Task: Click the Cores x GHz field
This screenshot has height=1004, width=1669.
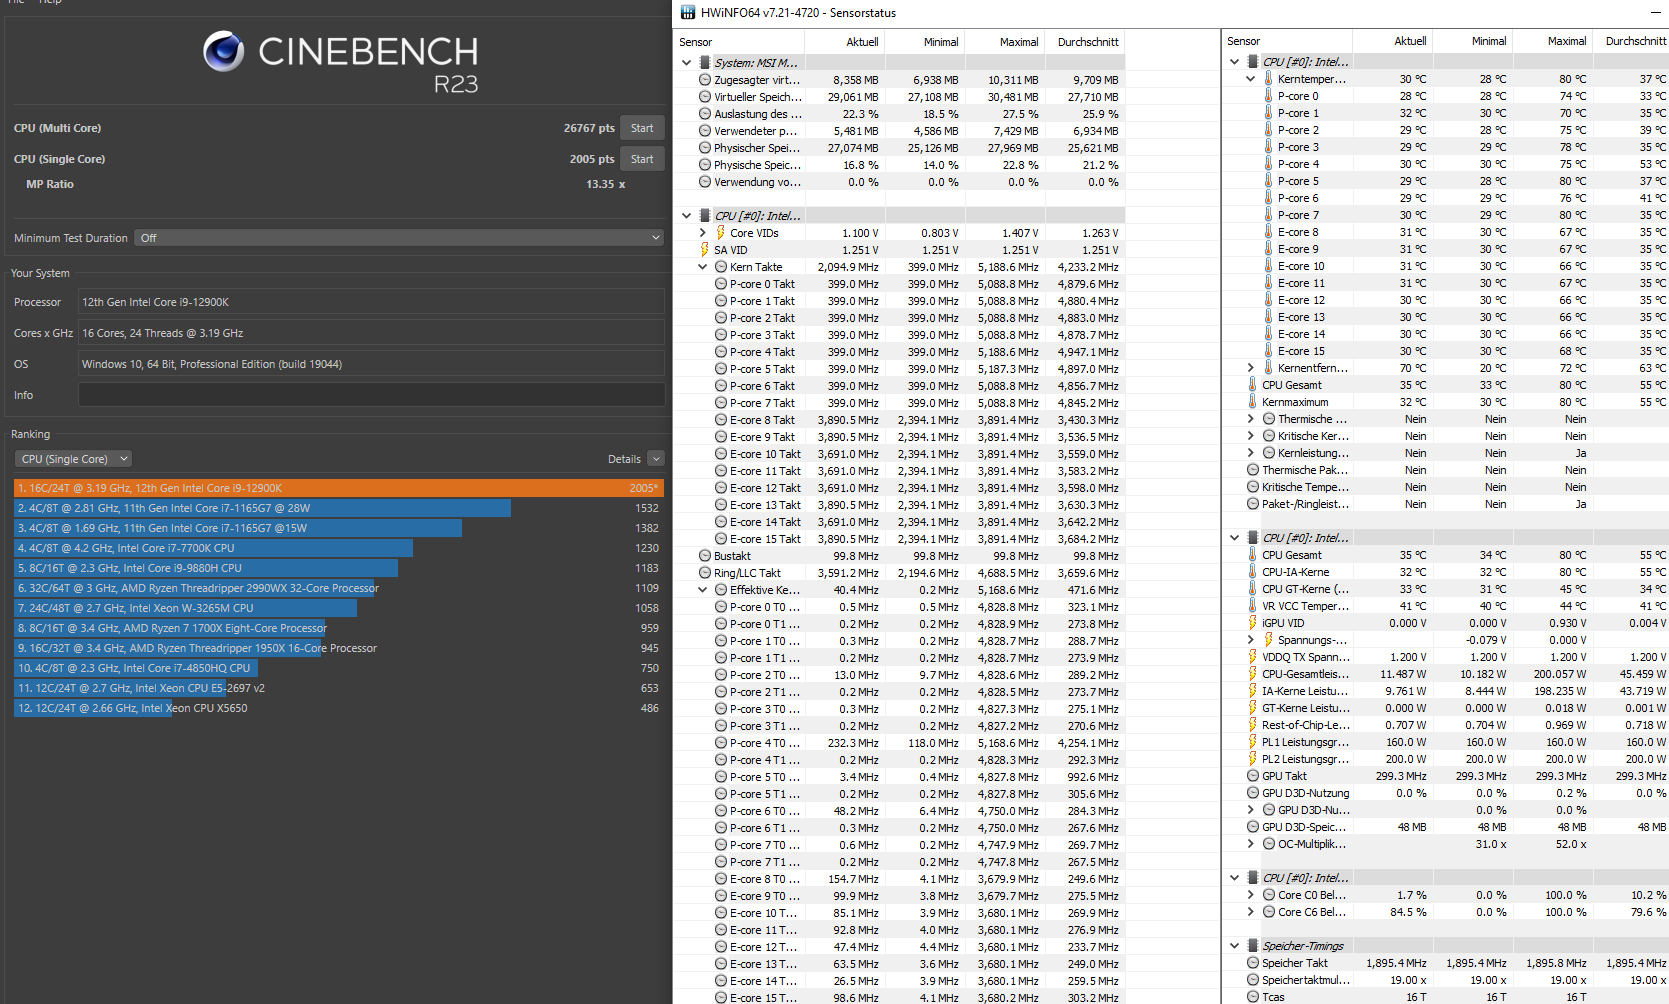Action: point(371,333)
